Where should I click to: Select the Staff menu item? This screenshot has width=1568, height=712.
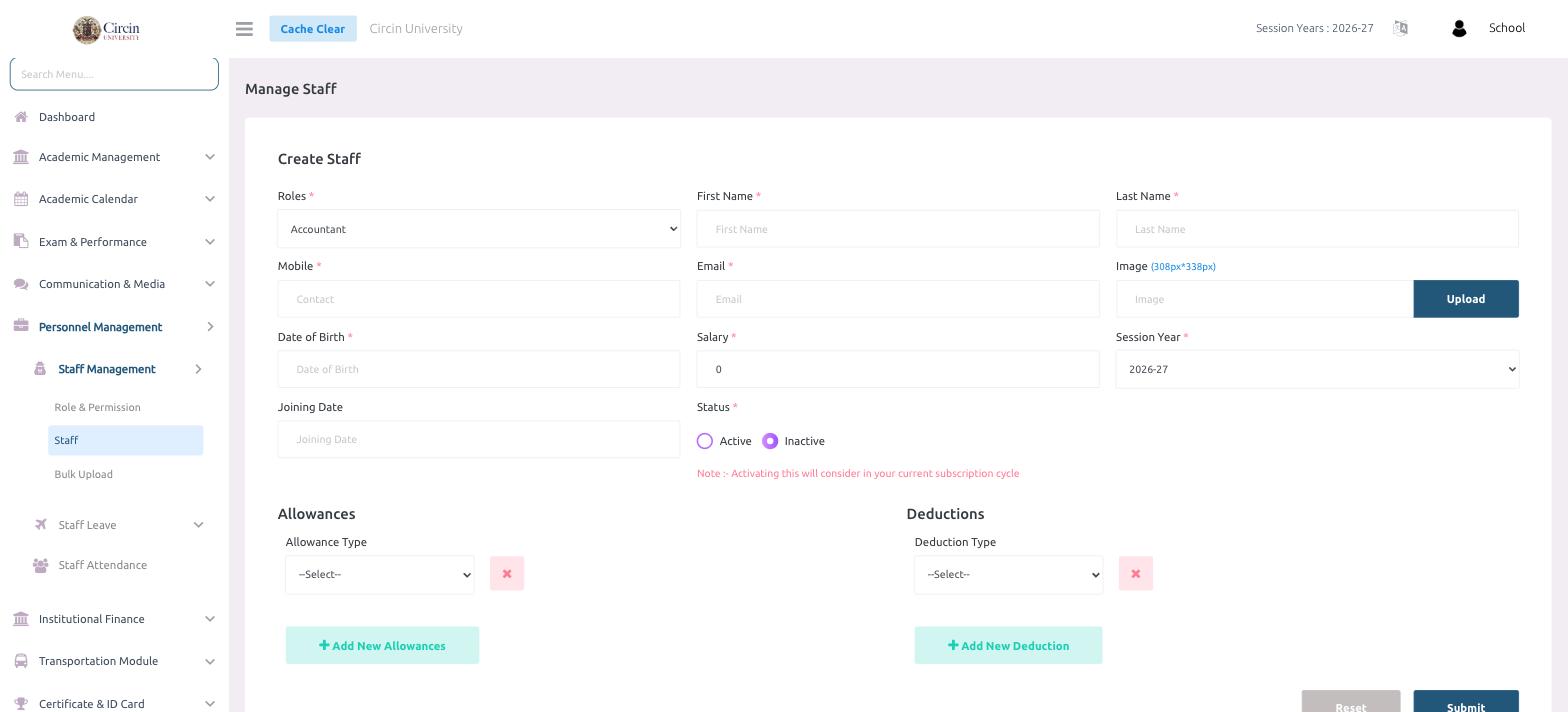(x=126, y=440)
